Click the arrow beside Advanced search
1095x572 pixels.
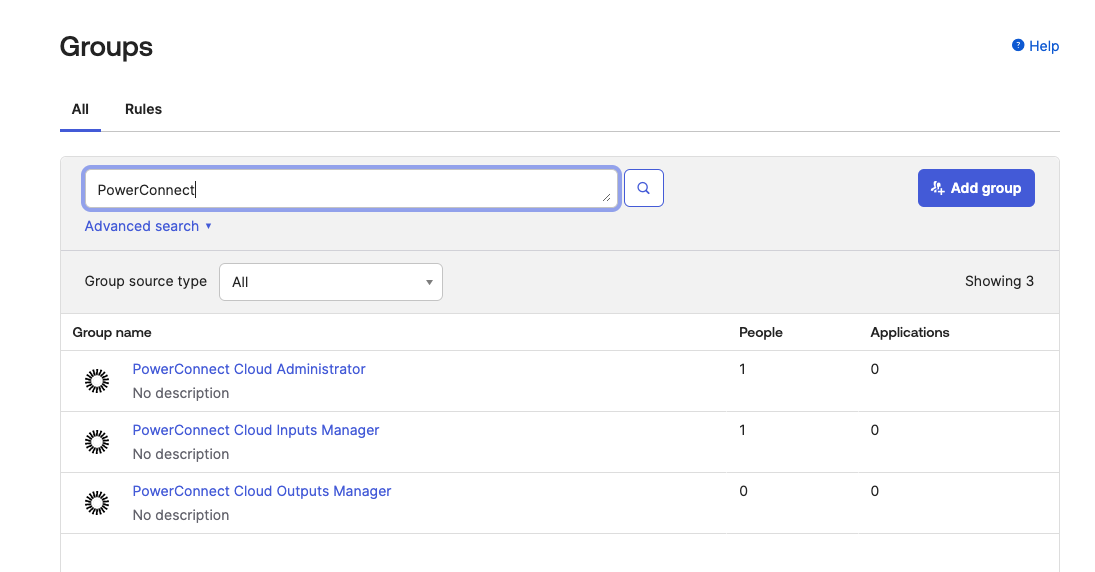208,226
